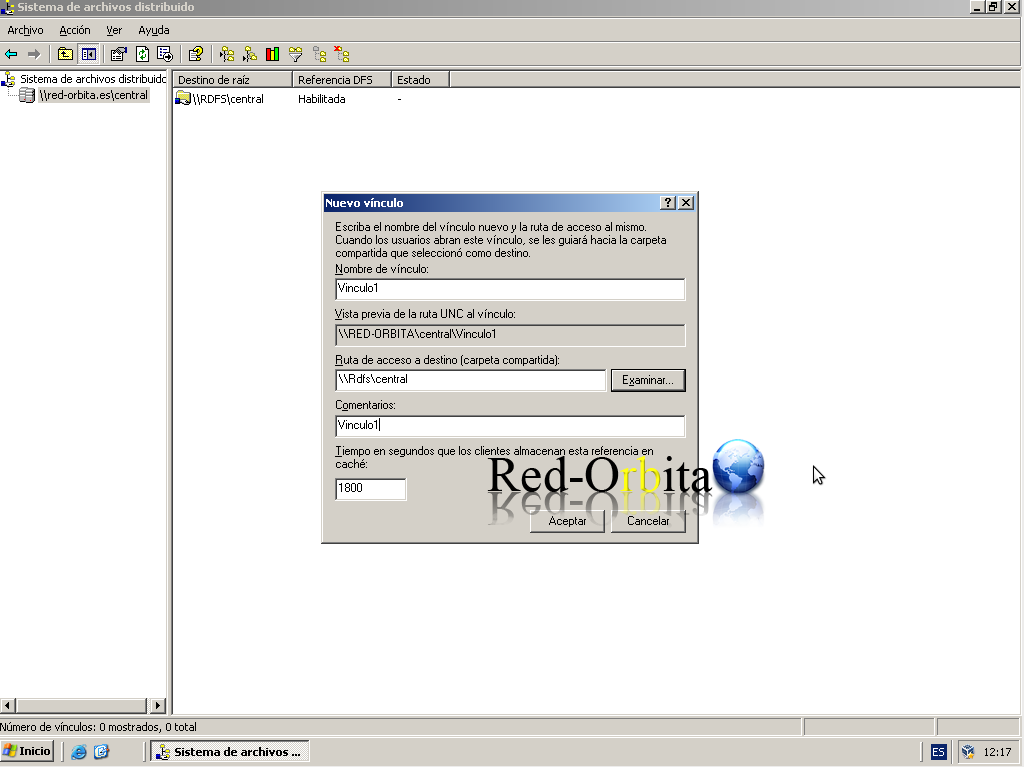Open the Inicio start button

coord(27,751)
